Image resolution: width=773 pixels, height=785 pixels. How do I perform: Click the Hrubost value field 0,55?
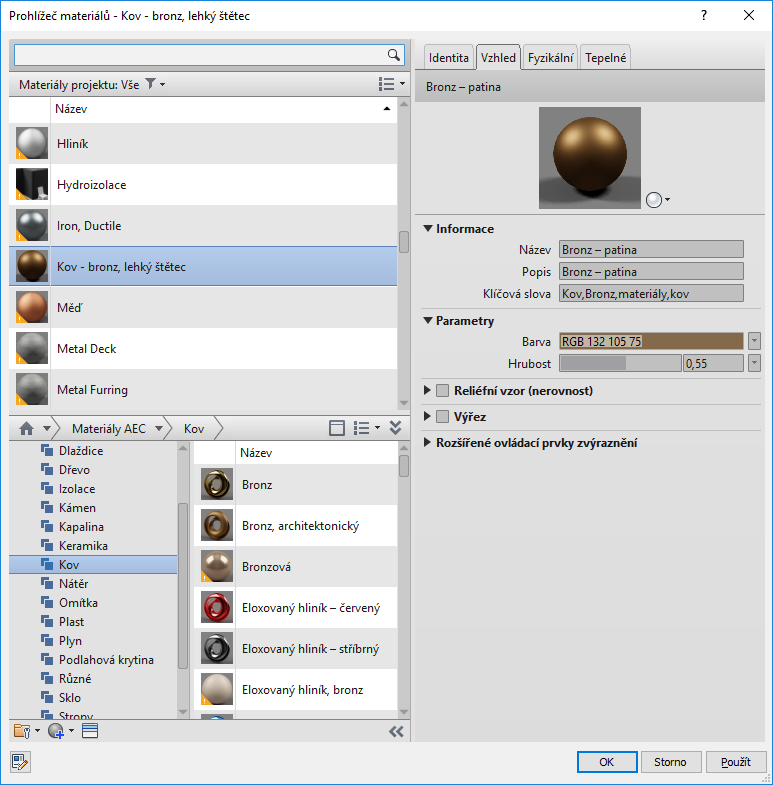pos(713,363)
